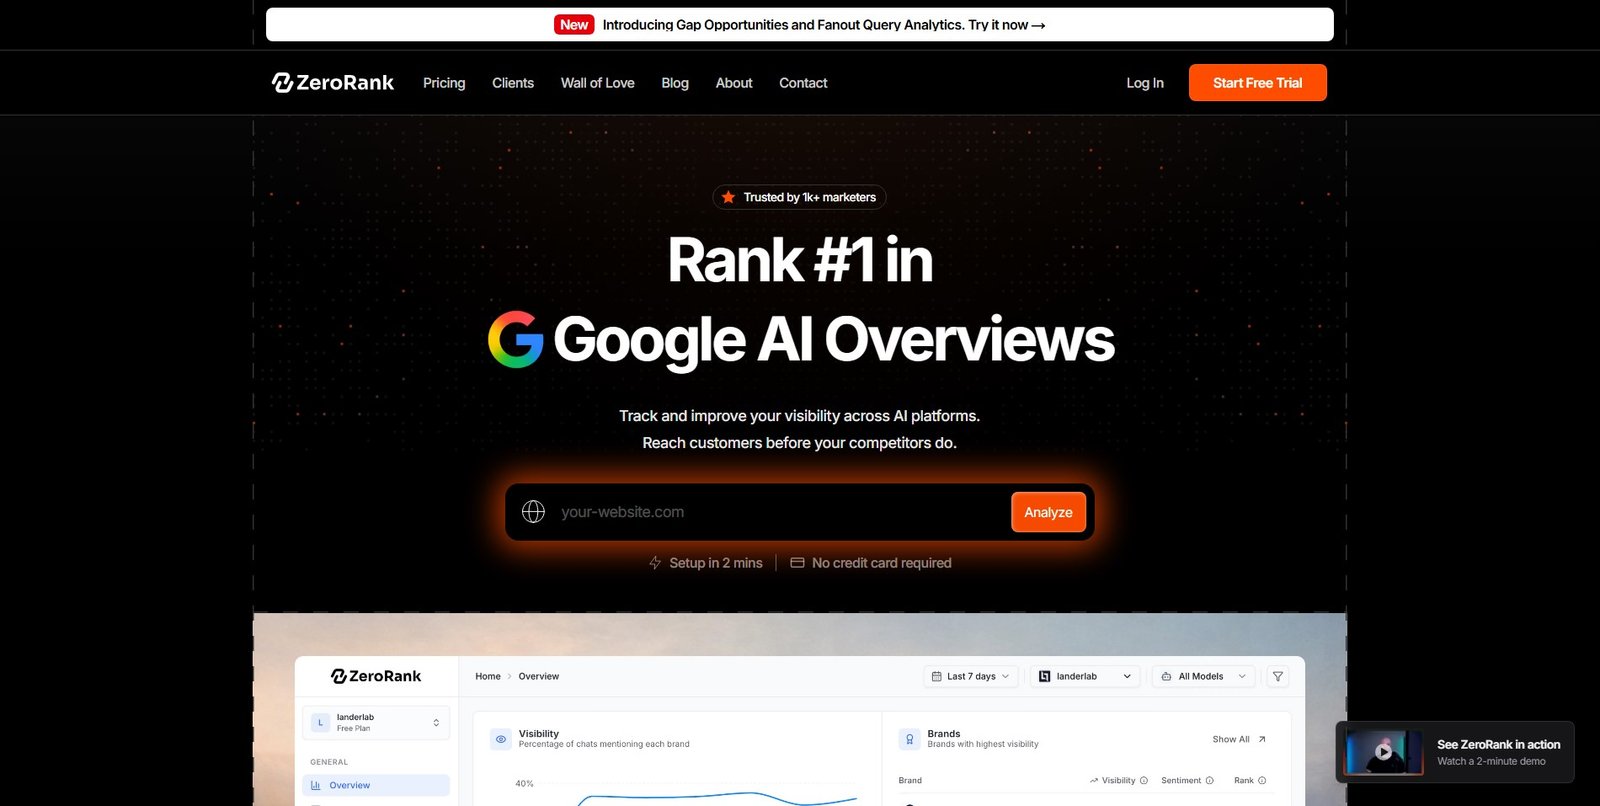The width and height of the screenshot is (1600, 806).
Task: Click the 'No credit card required' text
Action: 881,563
